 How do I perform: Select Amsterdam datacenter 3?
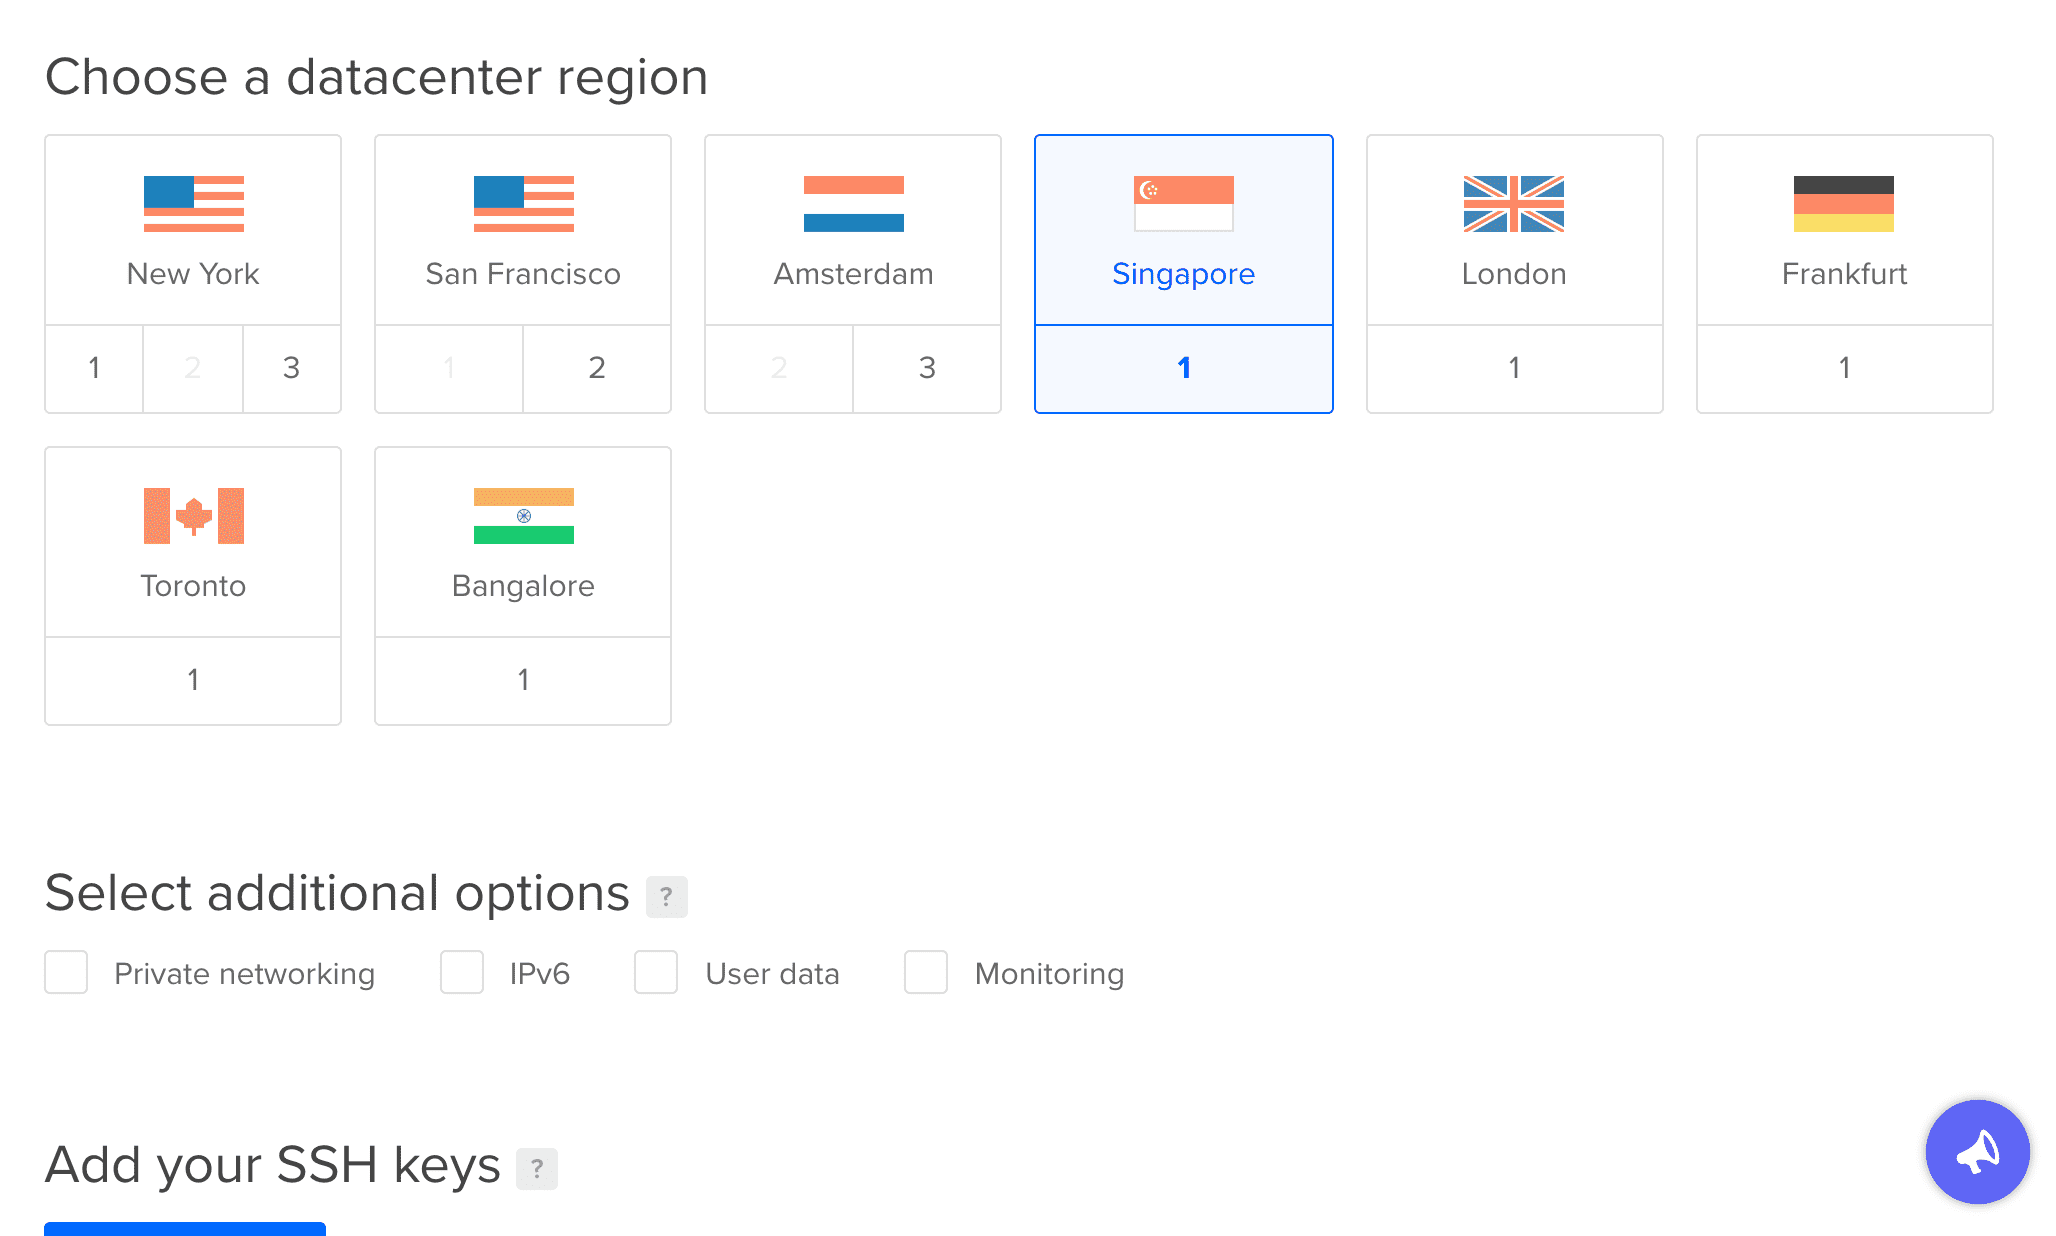[x=927, y=368]
